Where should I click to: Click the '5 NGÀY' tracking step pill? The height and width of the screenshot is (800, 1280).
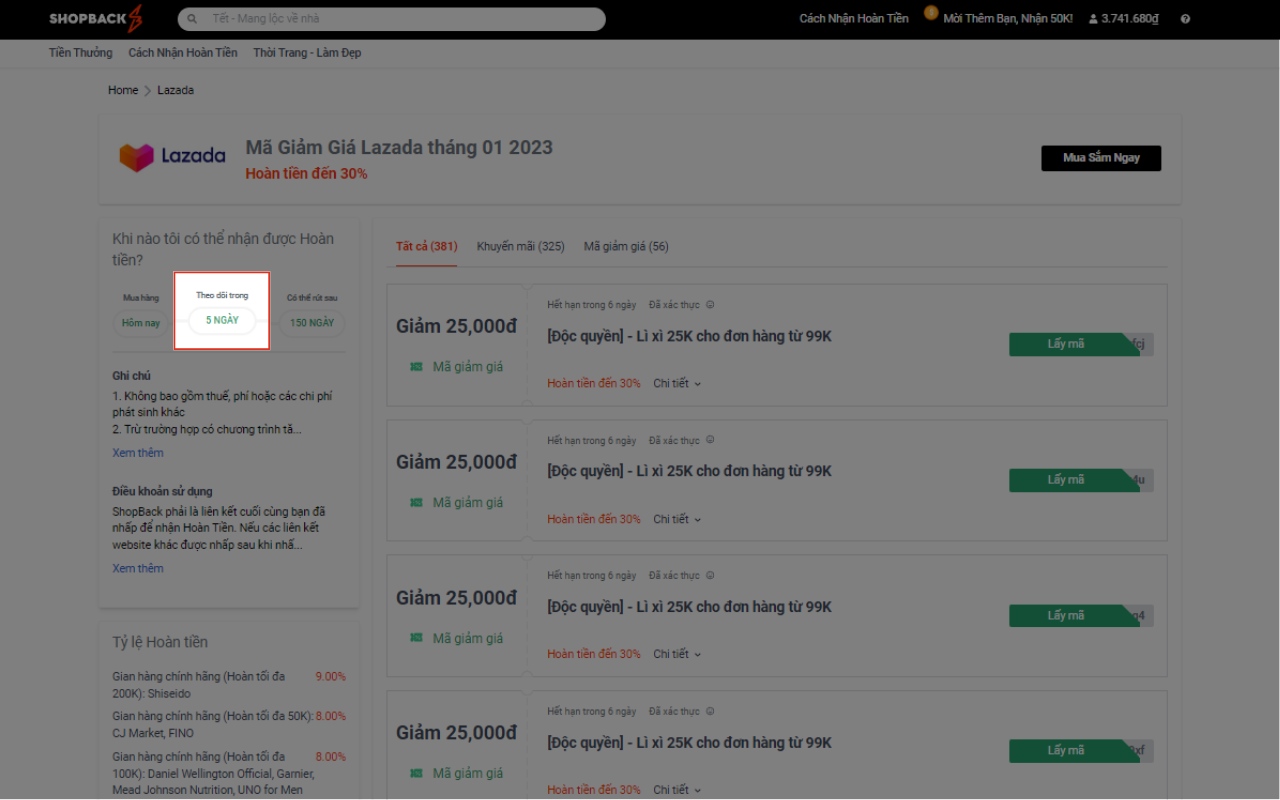(222, 321)
